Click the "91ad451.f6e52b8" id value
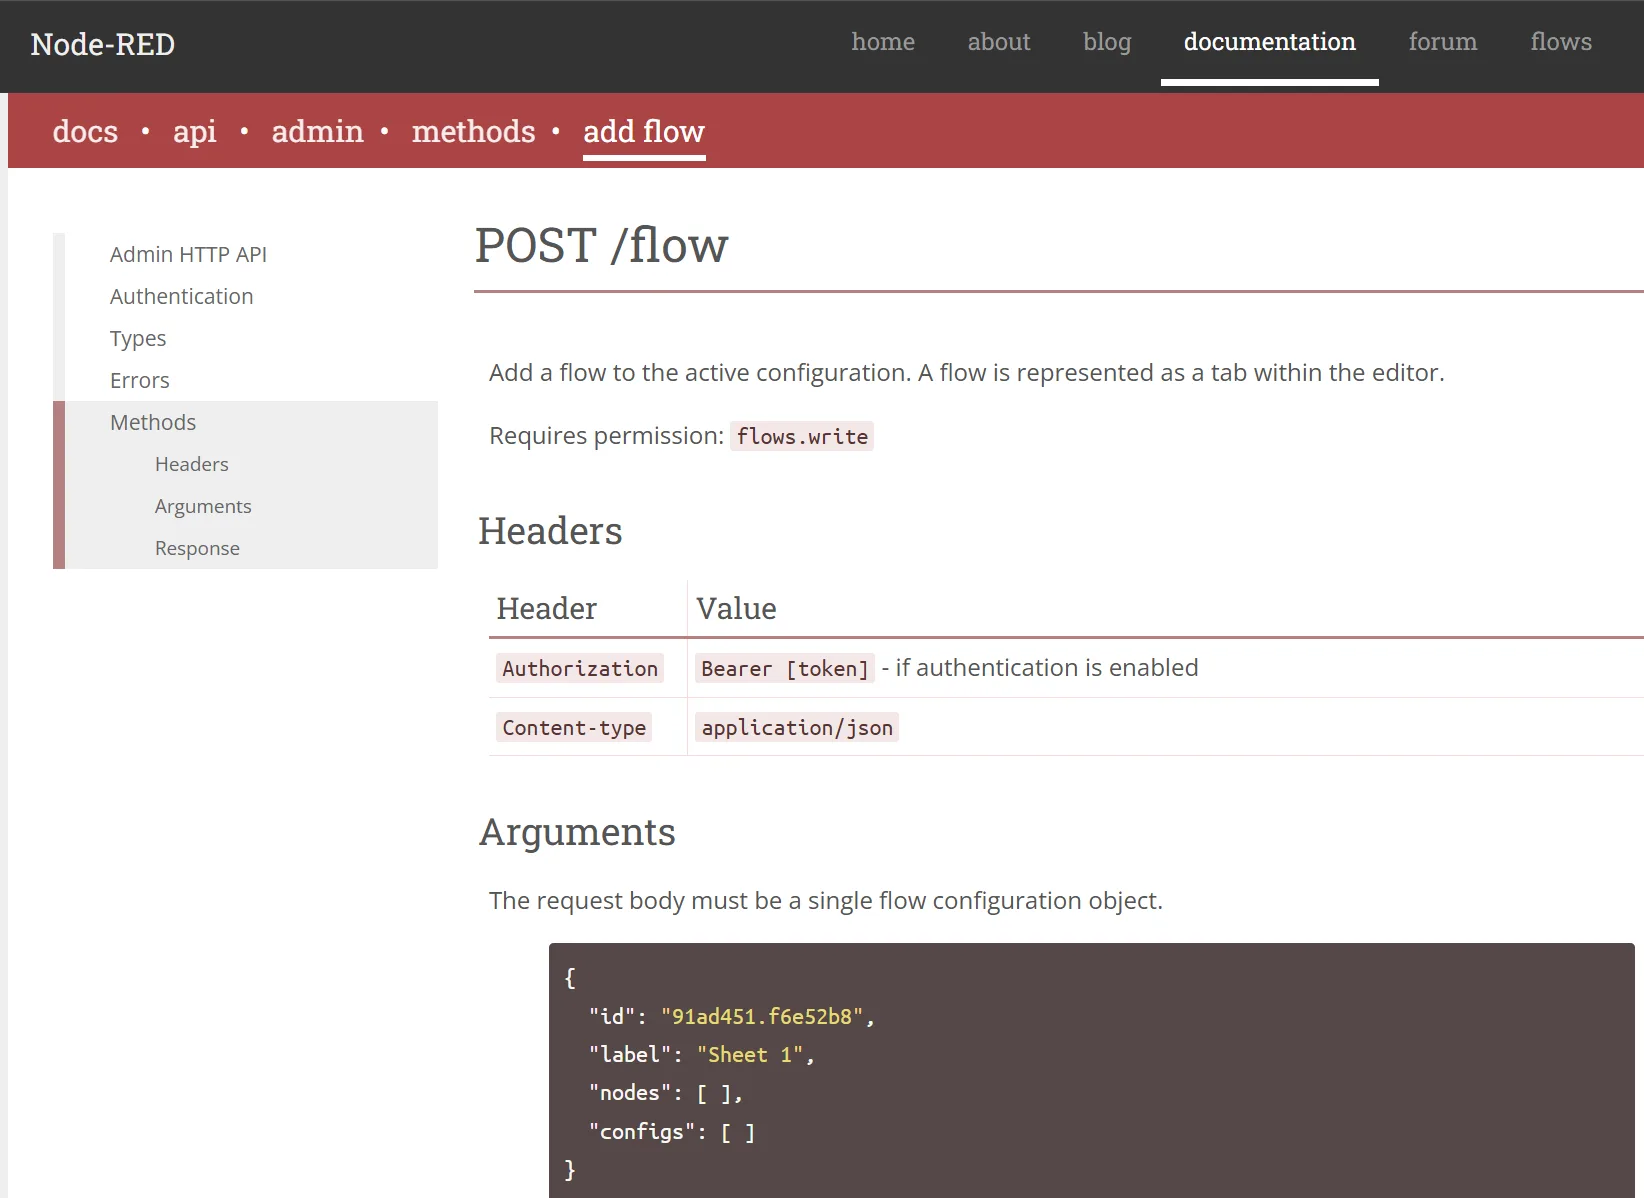This screenshot has height=1198, width=1644. tap(762, 1016)
